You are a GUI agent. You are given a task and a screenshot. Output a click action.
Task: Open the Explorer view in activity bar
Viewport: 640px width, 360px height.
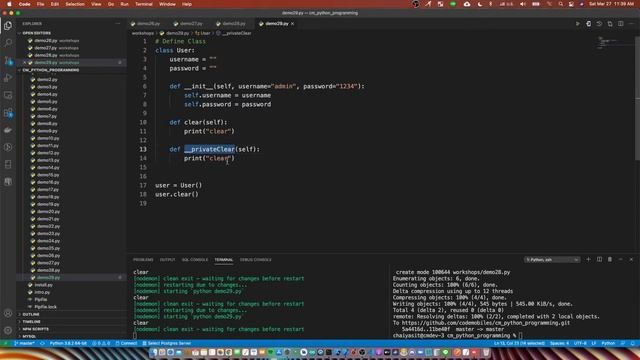[x=8, y=26]
